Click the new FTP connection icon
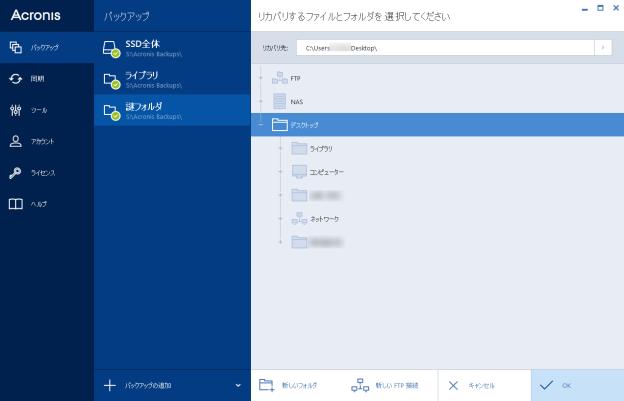The height and width of the screenshot is (401, 624). (x=360, y=385)
